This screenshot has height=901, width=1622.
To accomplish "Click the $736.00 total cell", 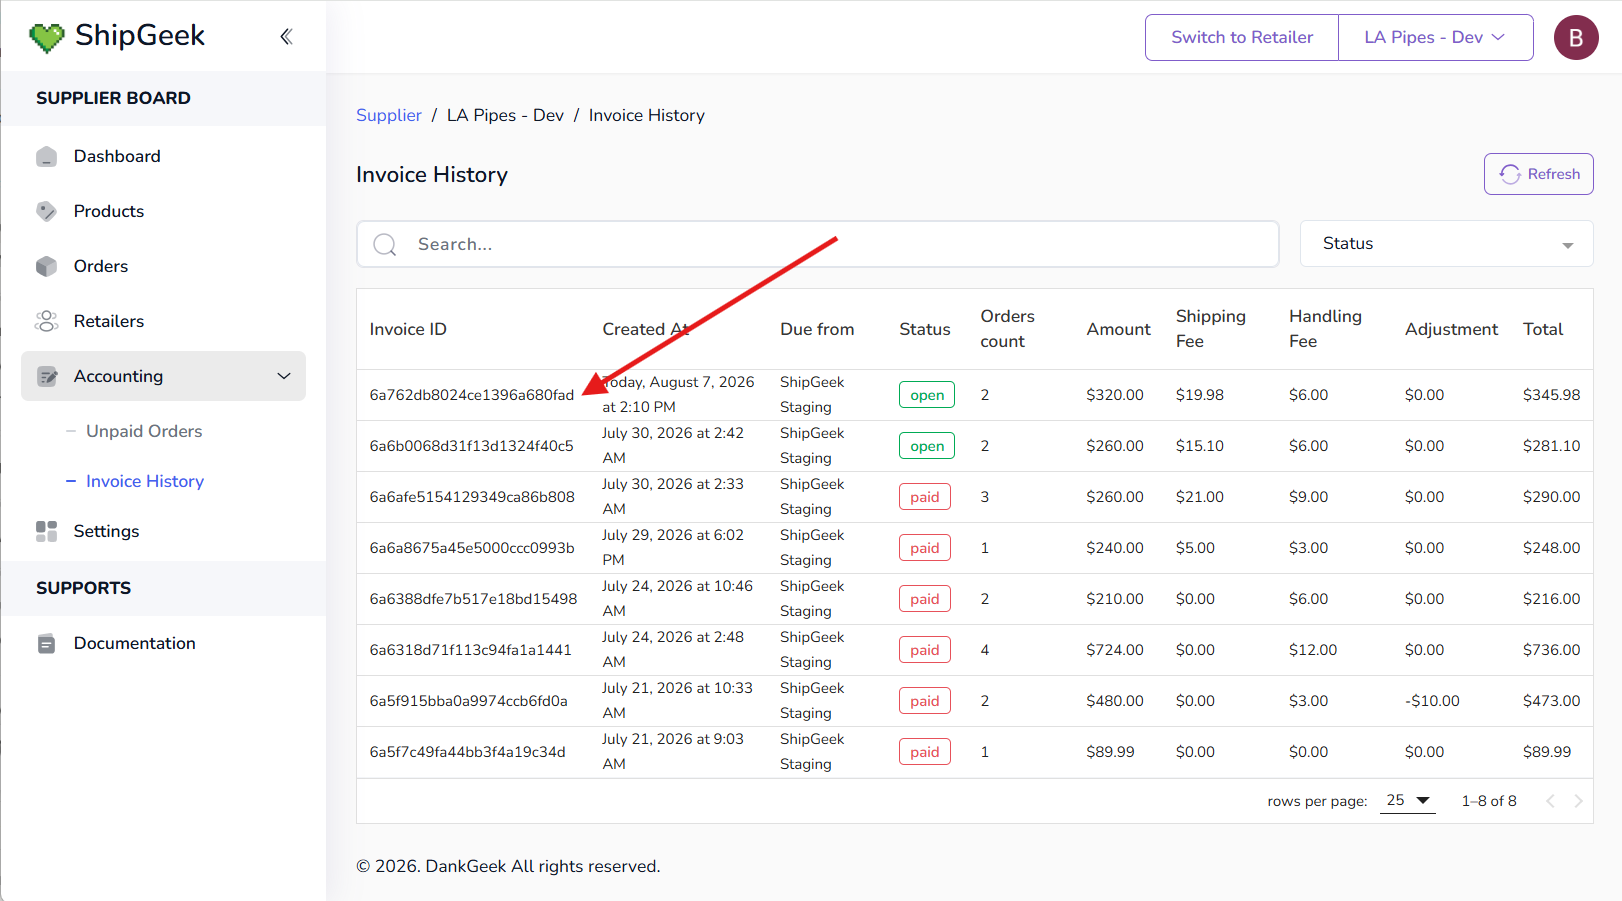I will (x=1551, y=650).
